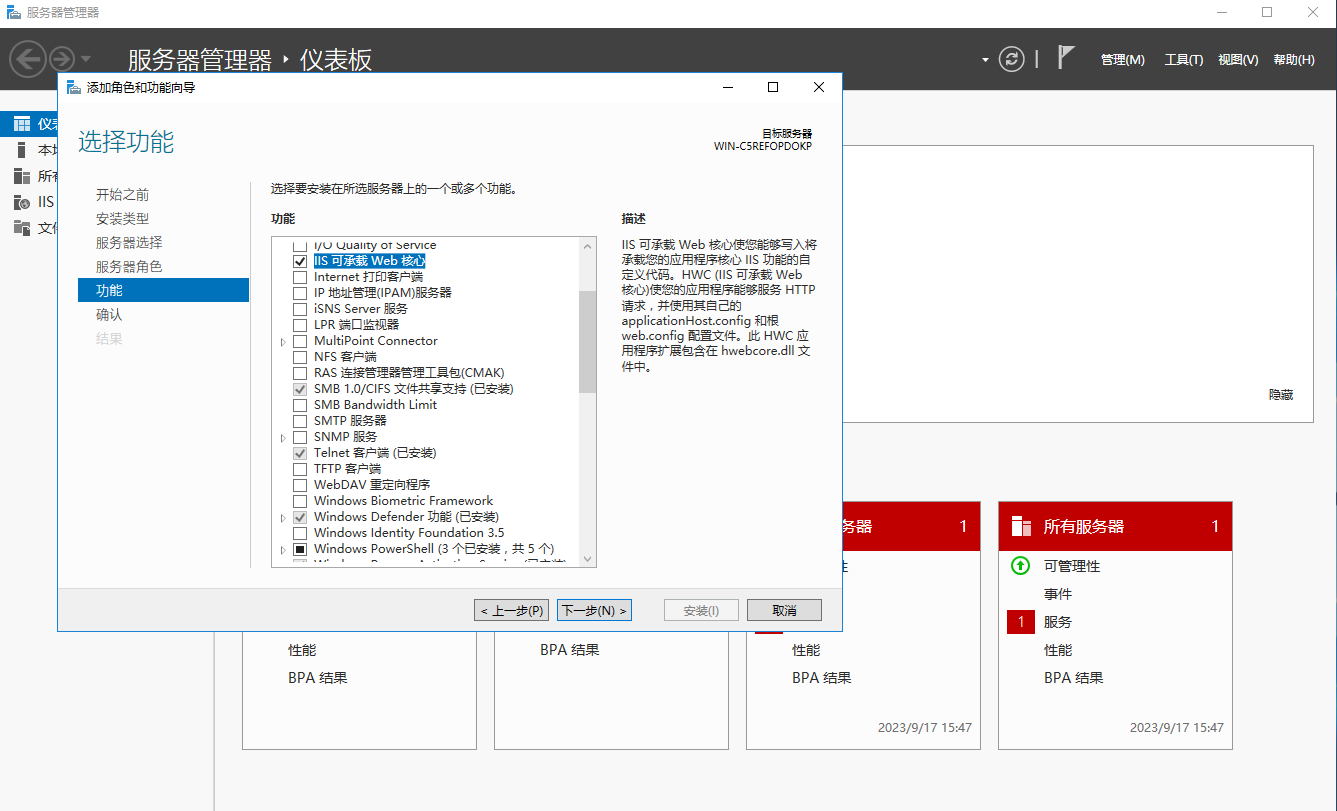Click the red 1 badge beside 服务
1337x811 pixels.
(1021, 622)
